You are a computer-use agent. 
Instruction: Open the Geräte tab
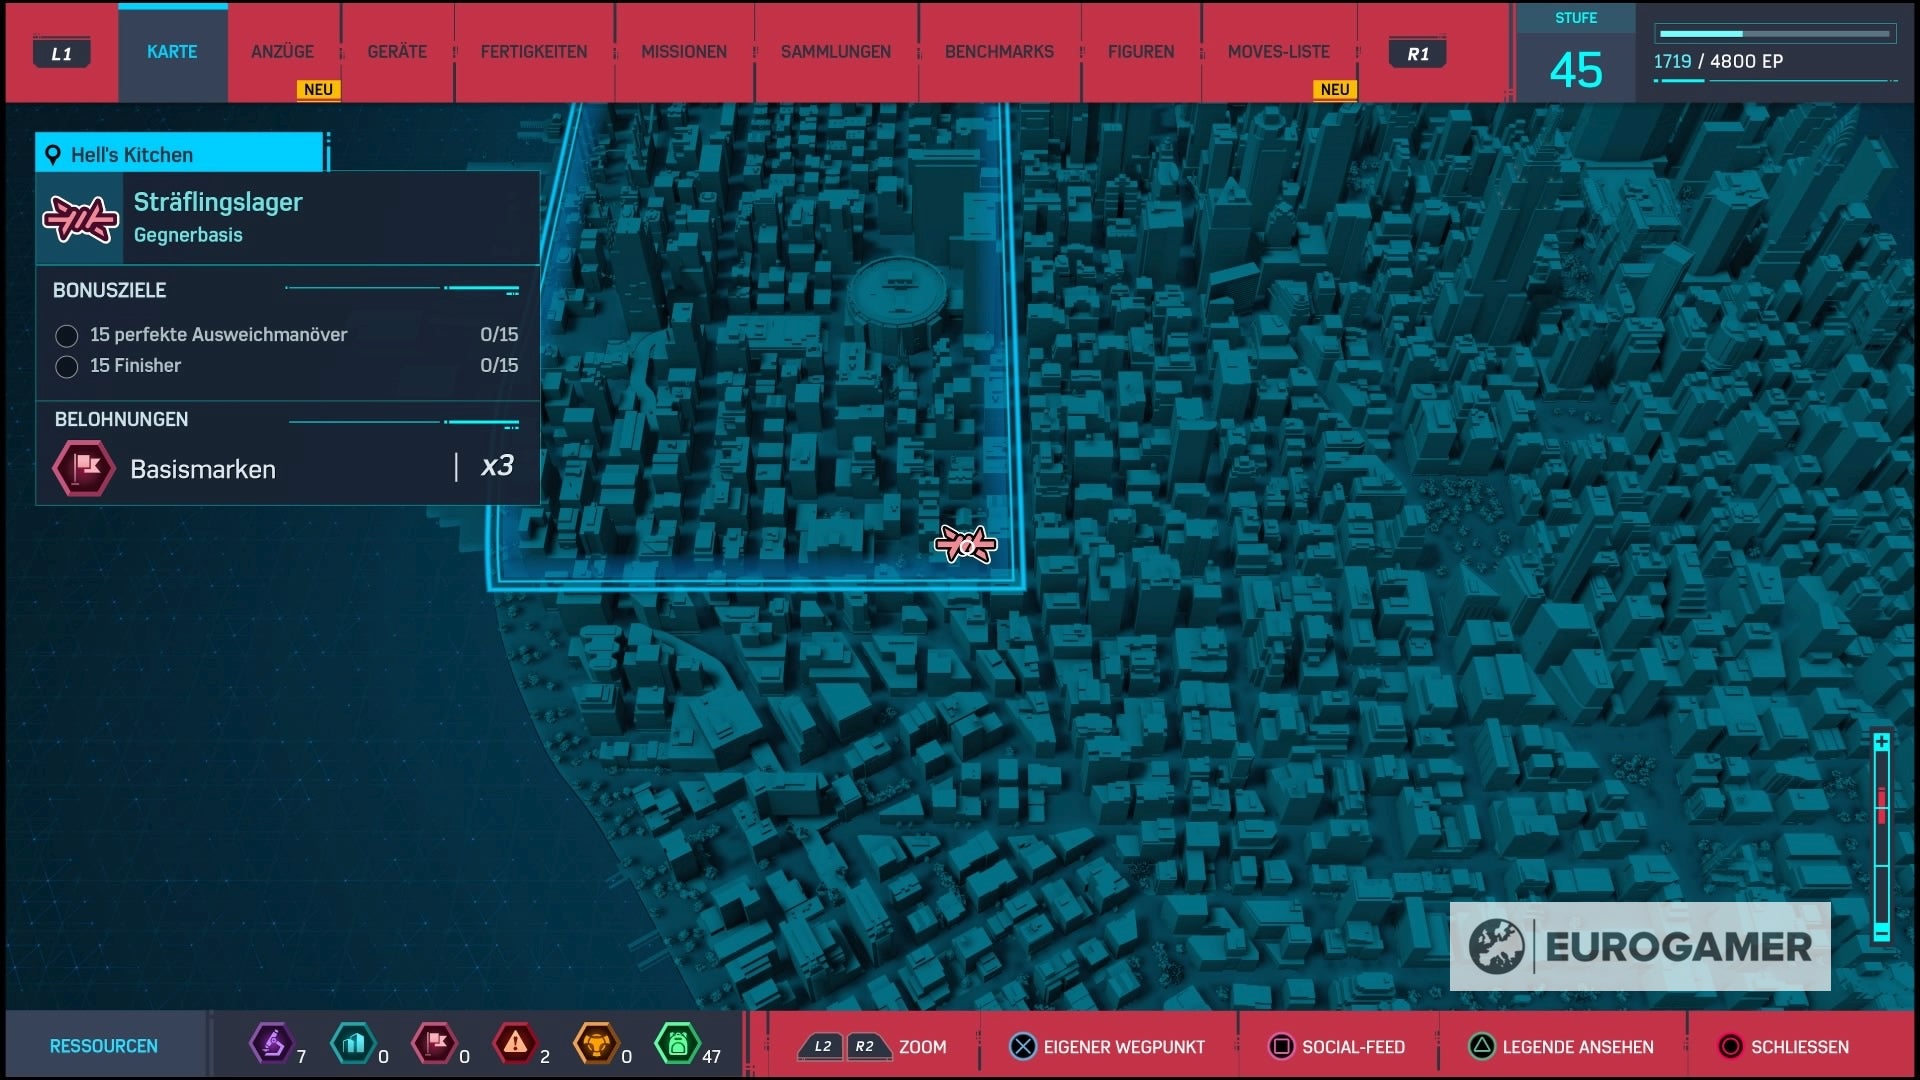click(x=397, y=52)
